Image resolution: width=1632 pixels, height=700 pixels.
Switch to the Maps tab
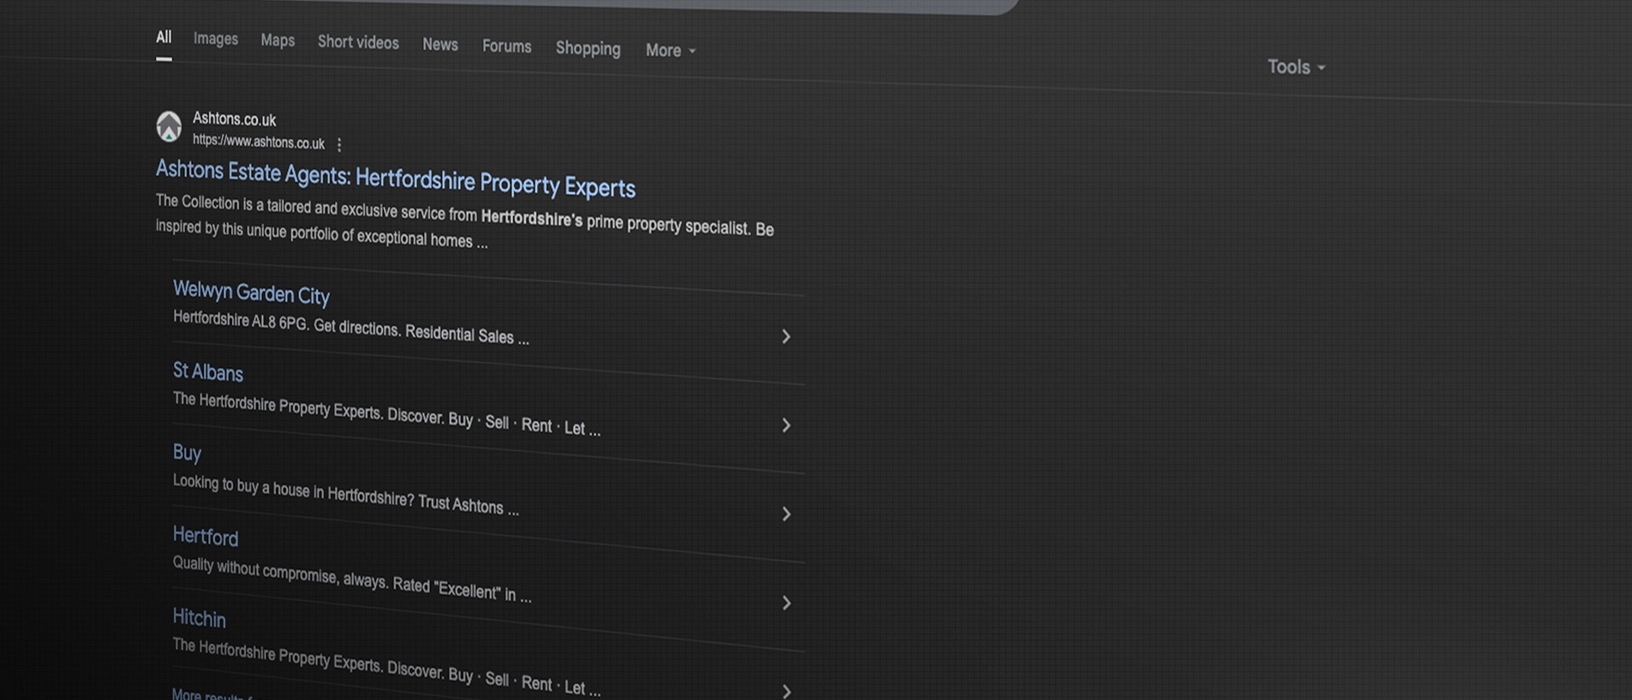click(x=278, y=41)
